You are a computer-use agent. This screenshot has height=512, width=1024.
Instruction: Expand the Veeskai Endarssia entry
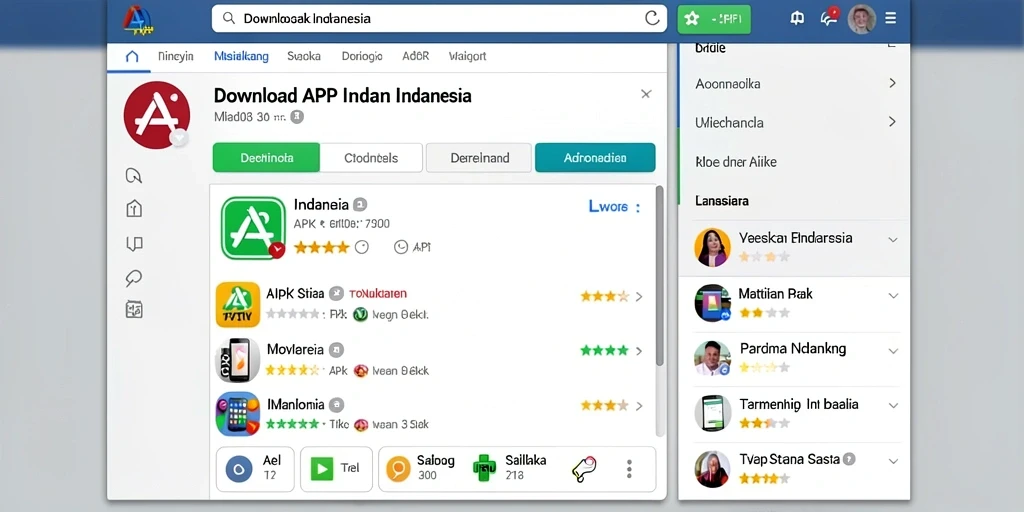pyautogui.click(x=893, y=240)
